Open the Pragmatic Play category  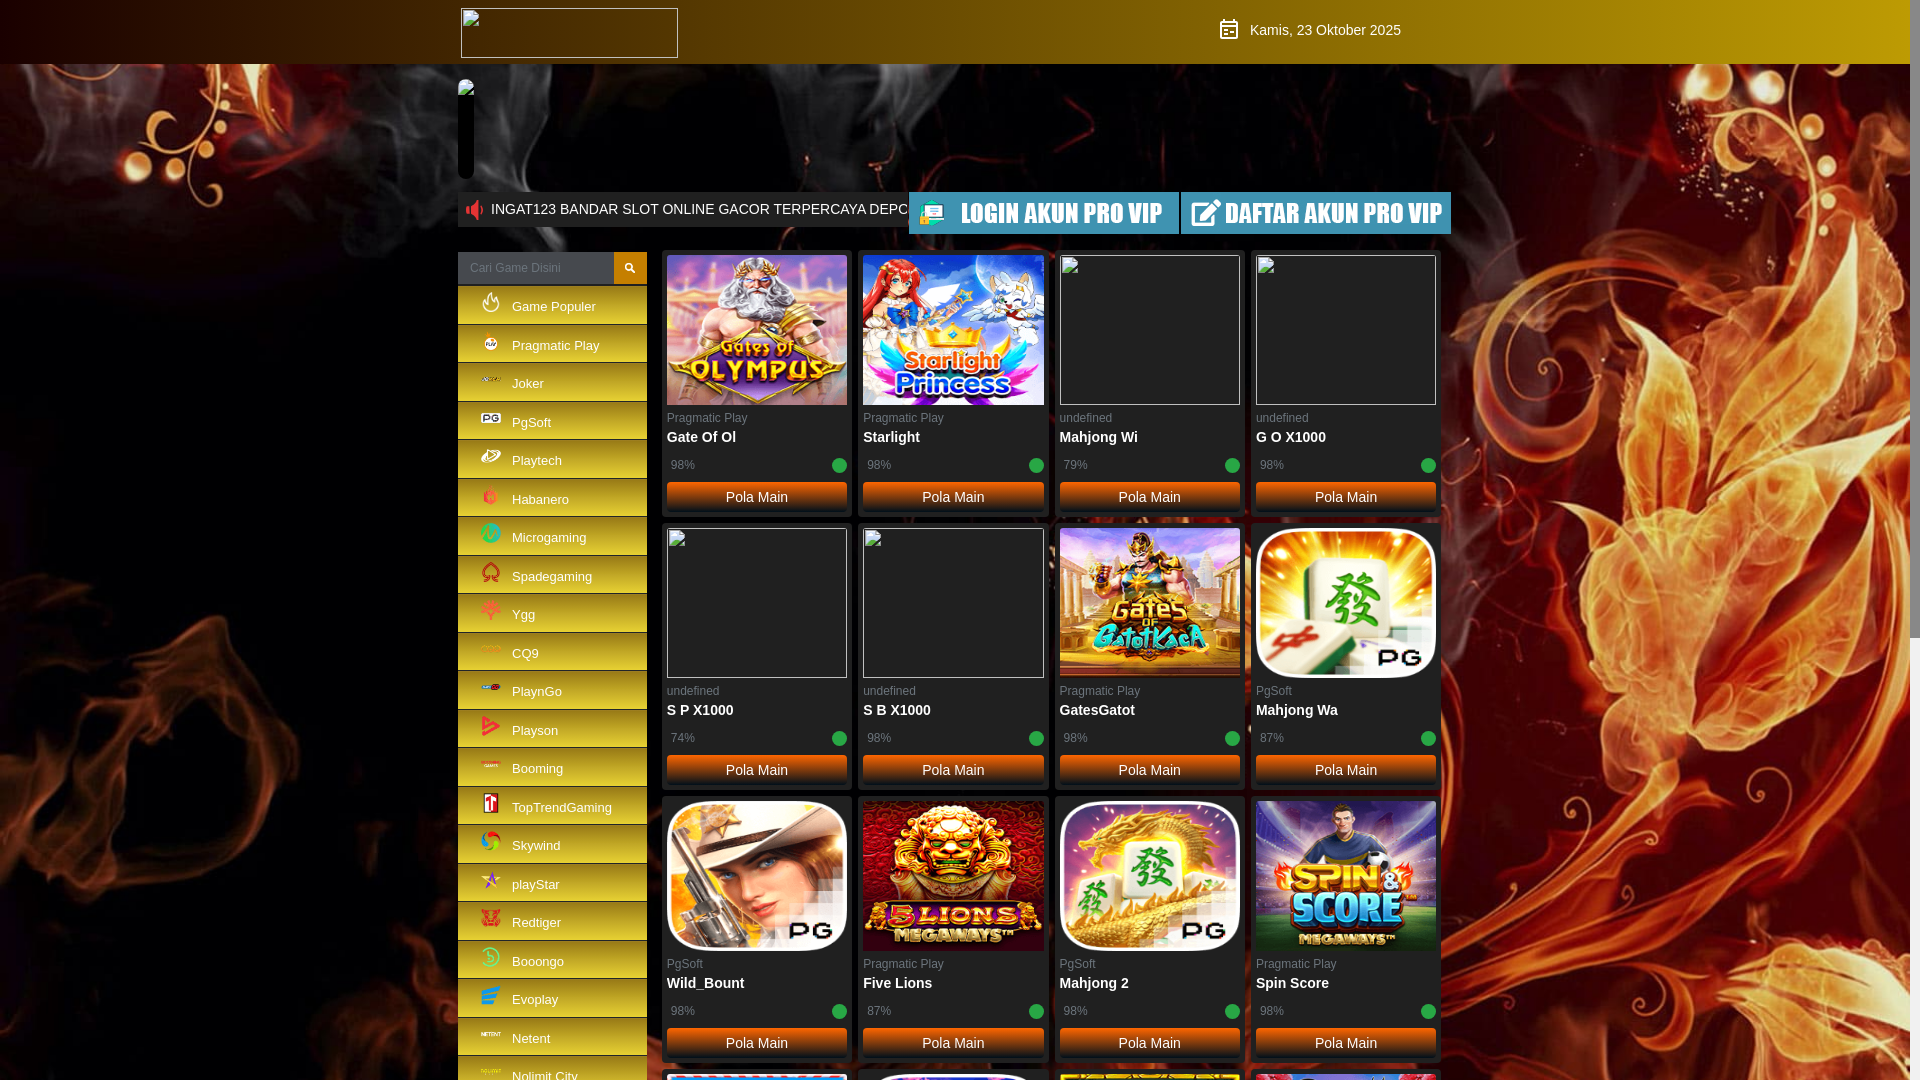[x=552, y=344]
